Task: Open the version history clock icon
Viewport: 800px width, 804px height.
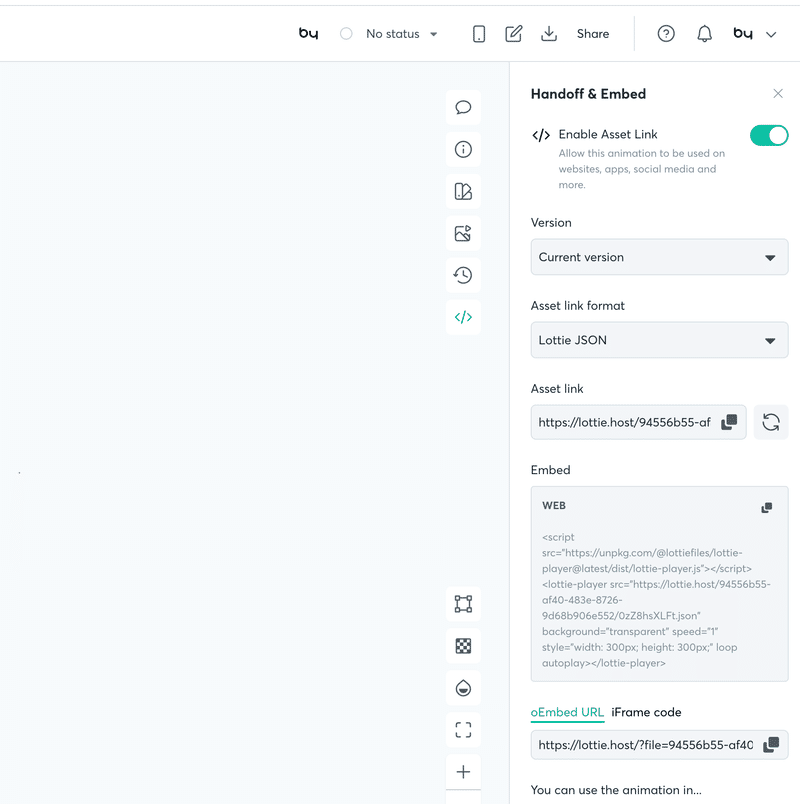Action: (x=463, y=275)
